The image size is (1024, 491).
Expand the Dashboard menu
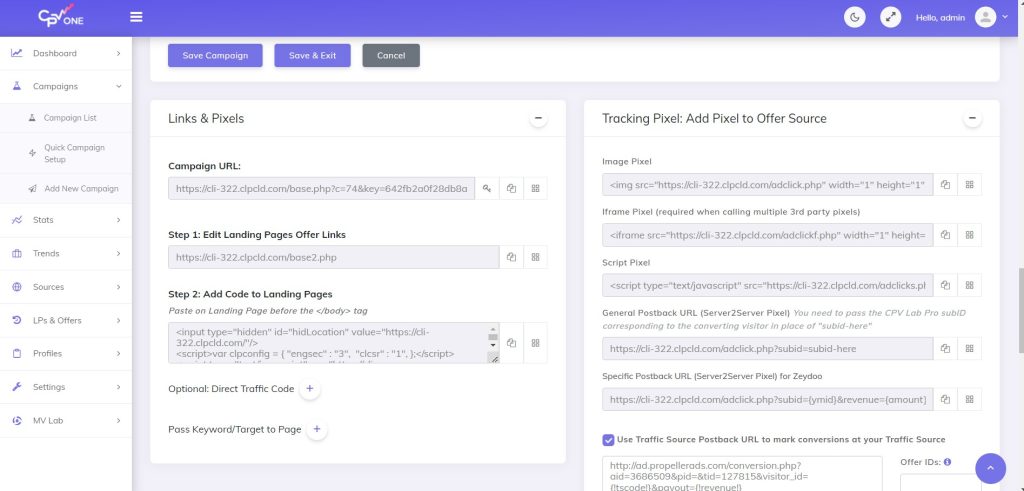(118, 54)
